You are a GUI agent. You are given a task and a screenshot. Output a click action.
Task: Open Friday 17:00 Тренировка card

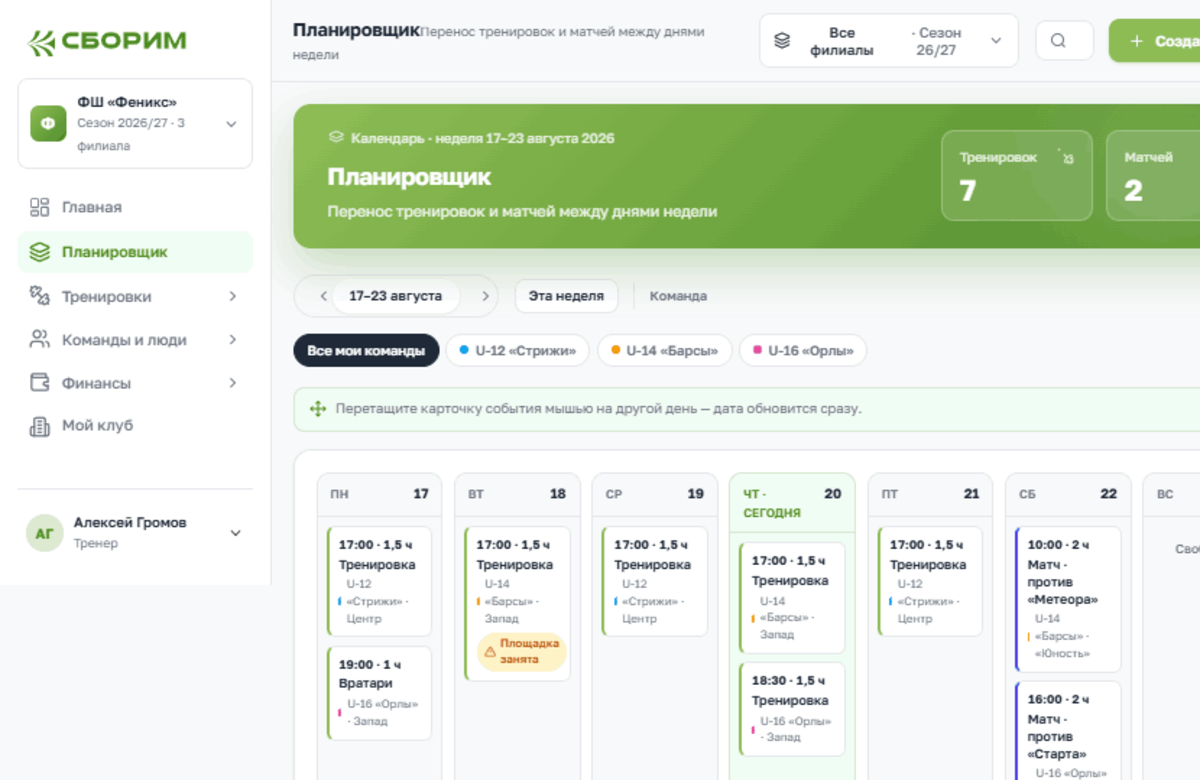930,582
